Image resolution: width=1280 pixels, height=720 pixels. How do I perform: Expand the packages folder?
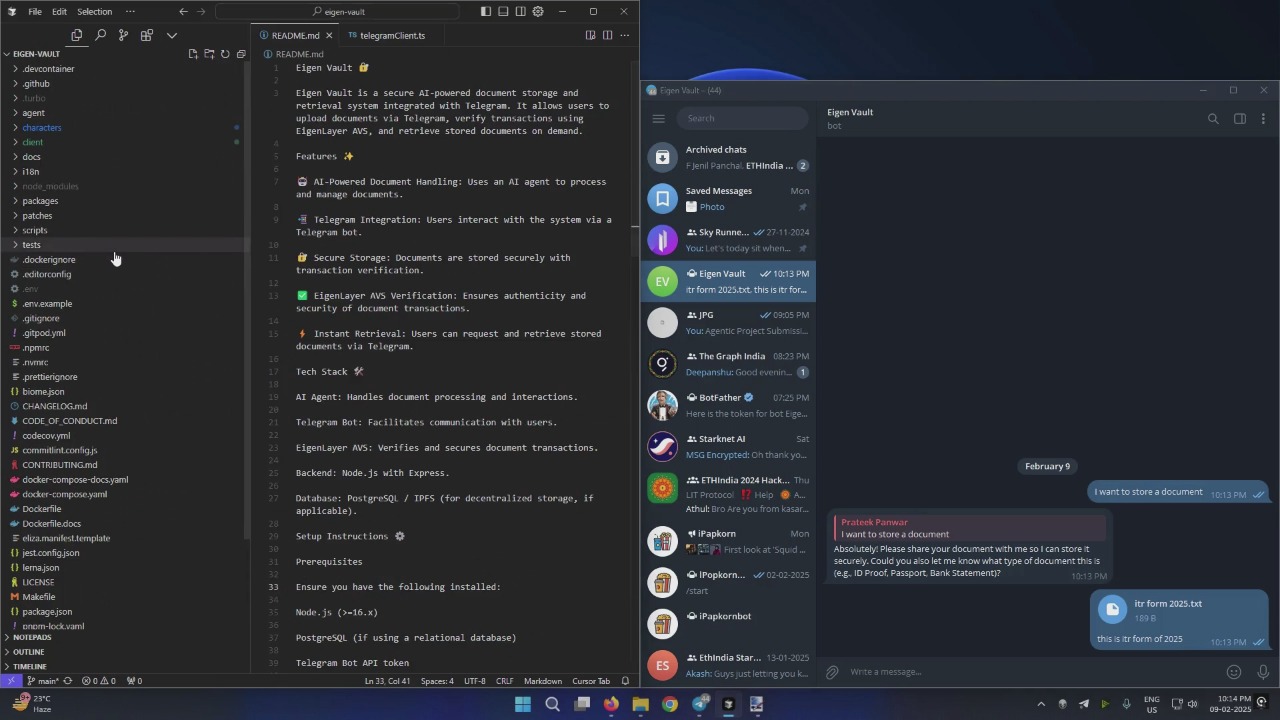click(40, 201)
